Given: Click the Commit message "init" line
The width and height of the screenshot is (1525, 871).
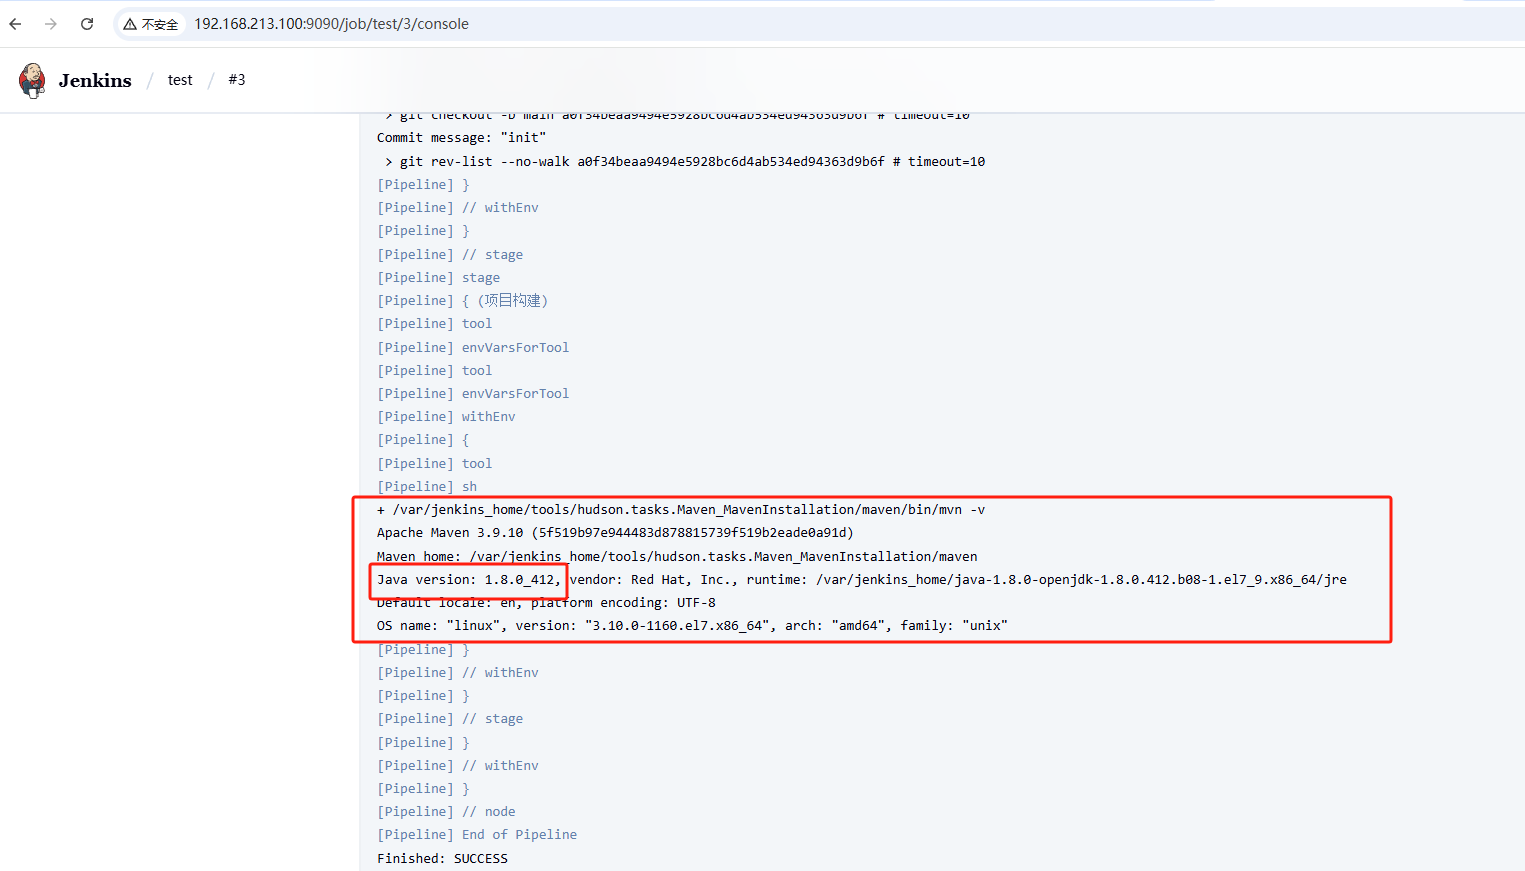Looking at the screenshot, I should point(461,138).
